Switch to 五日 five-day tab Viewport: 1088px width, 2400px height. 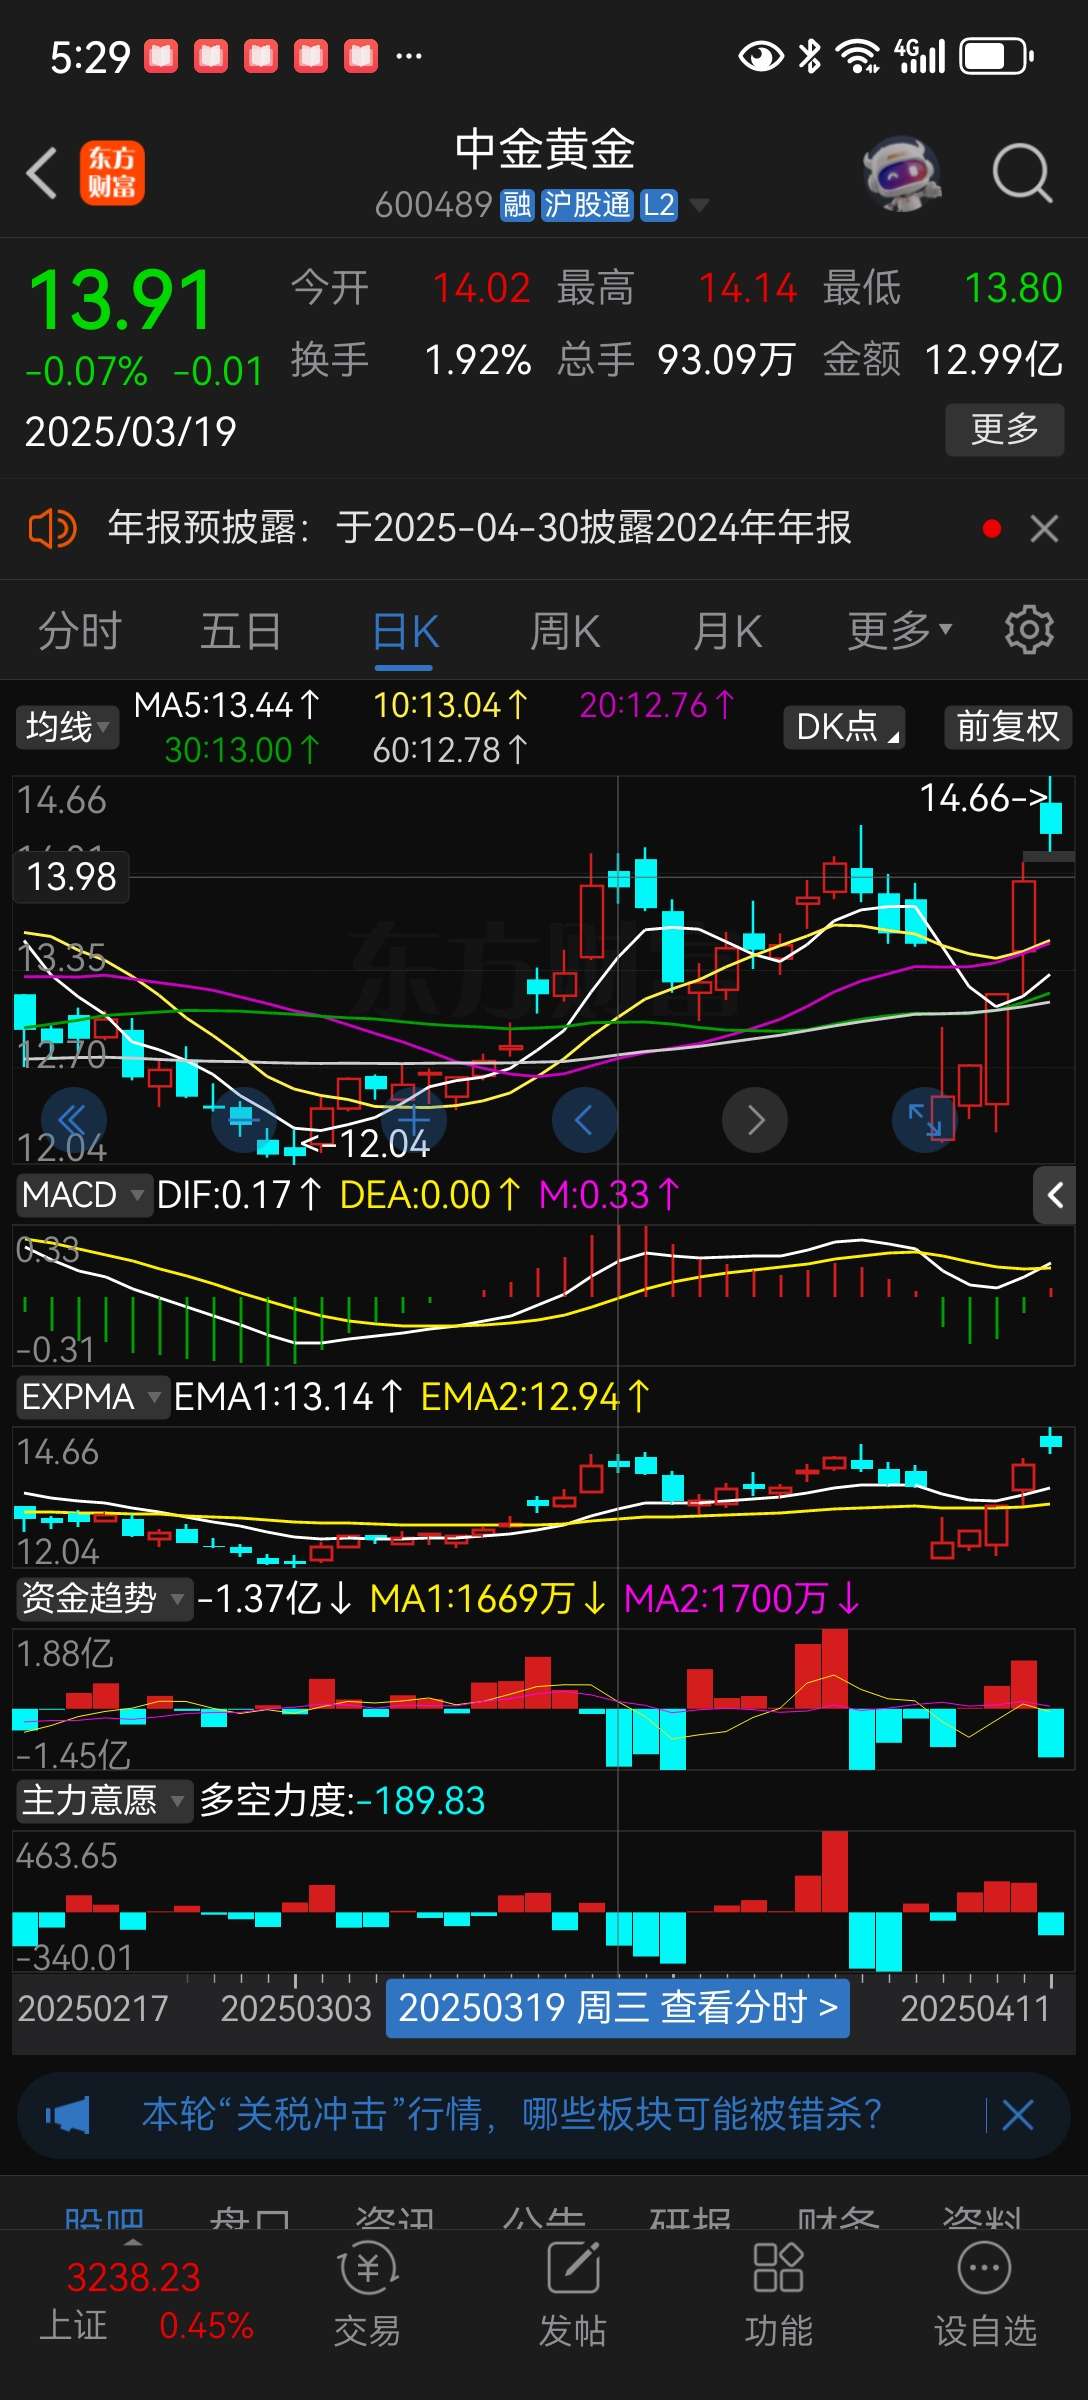241,631
